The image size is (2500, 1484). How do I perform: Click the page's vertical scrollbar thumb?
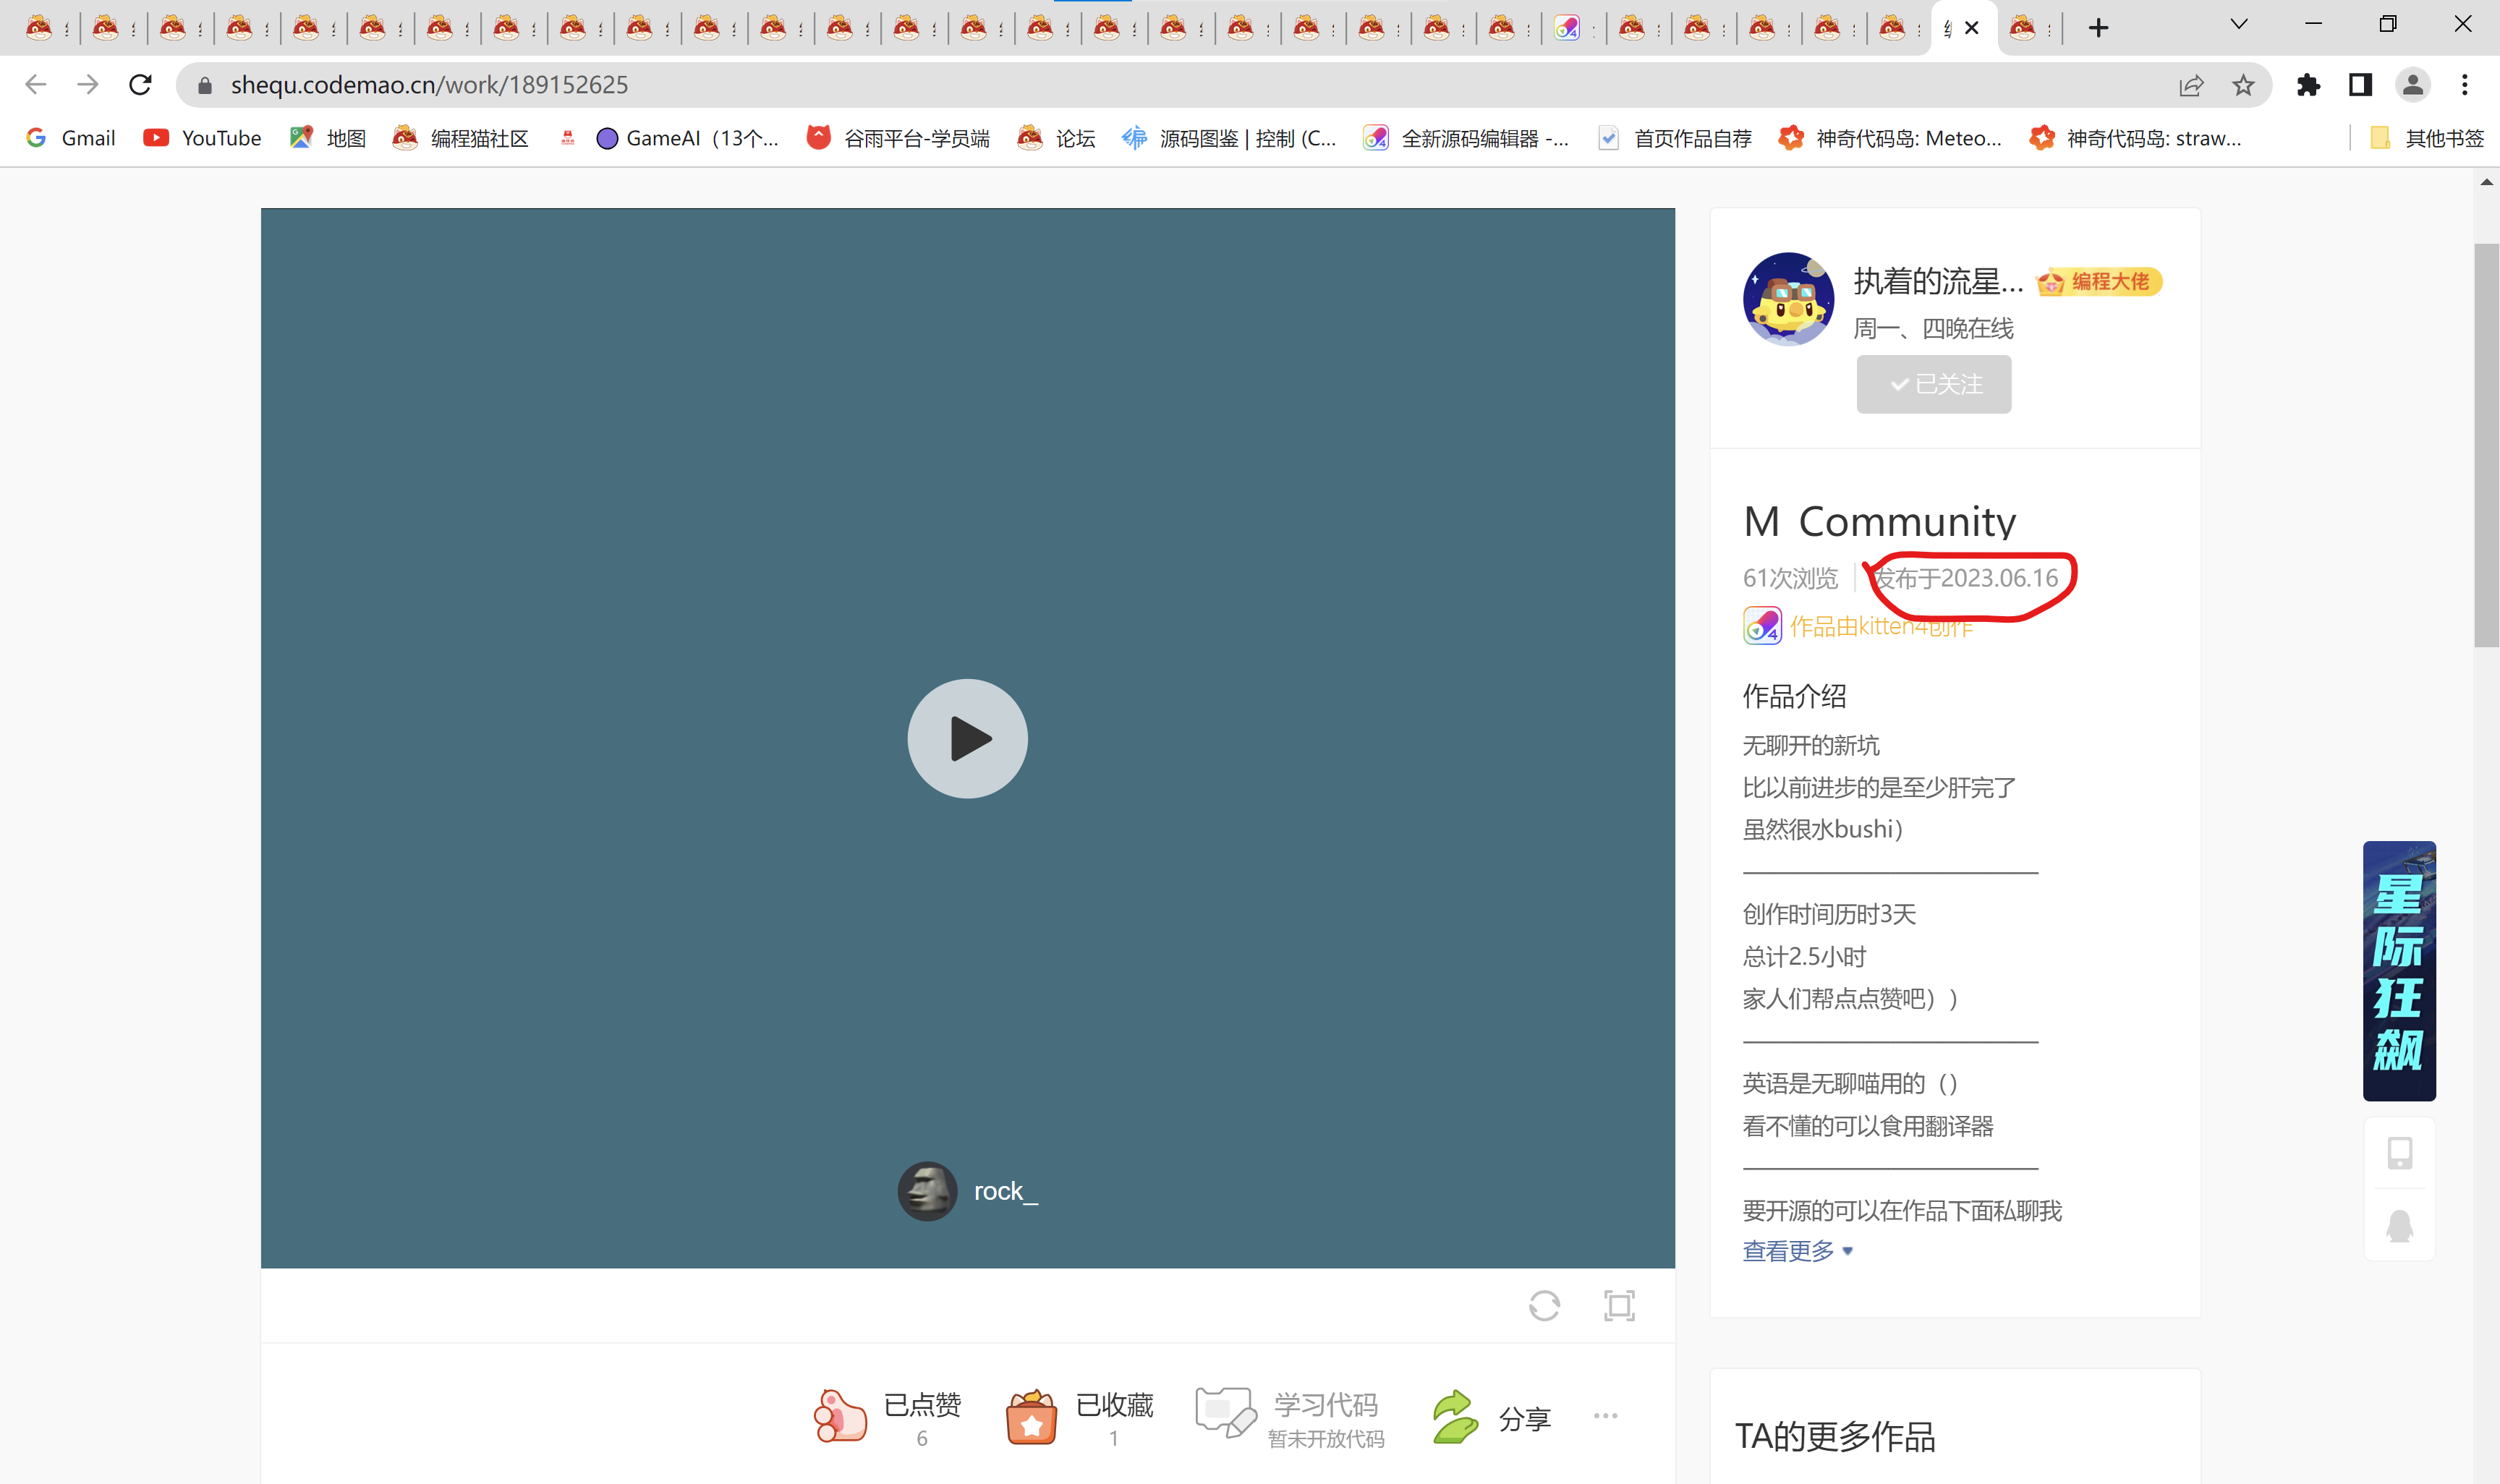pyautogui.click(x=2486, y=445)
